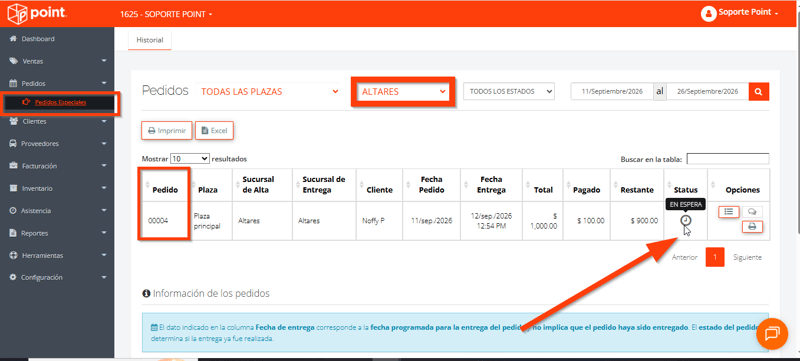Click the order details list icon

(x=728, y=211)
